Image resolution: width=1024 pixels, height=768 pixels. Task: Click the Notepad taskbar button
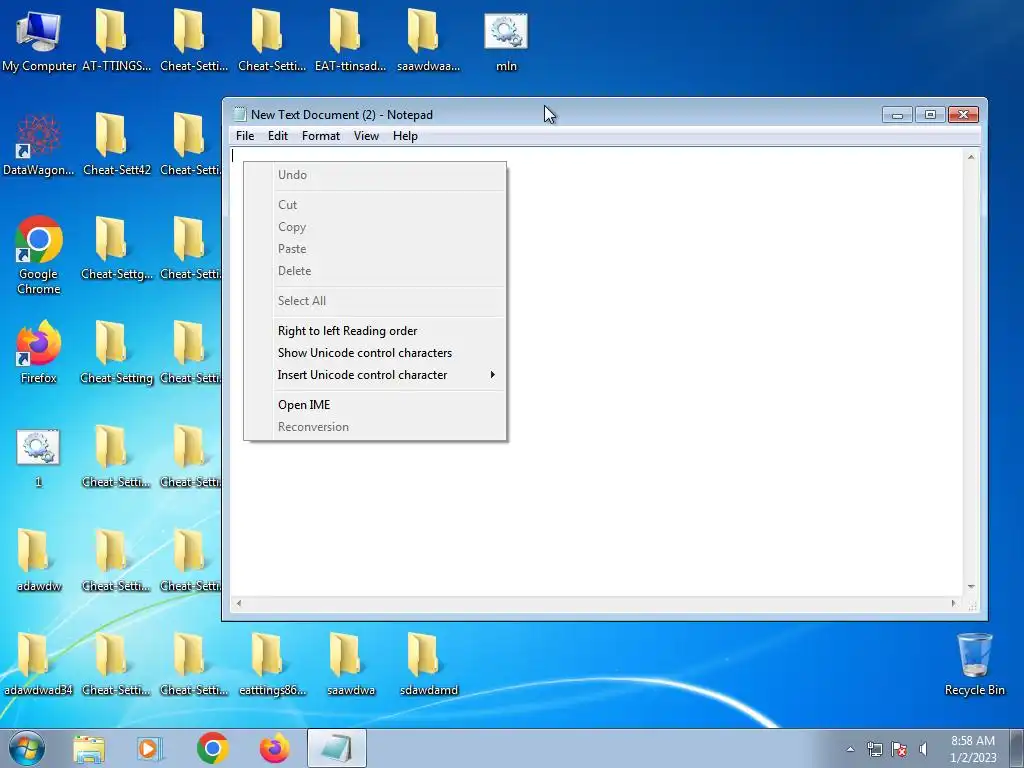[x=336, y=748]
